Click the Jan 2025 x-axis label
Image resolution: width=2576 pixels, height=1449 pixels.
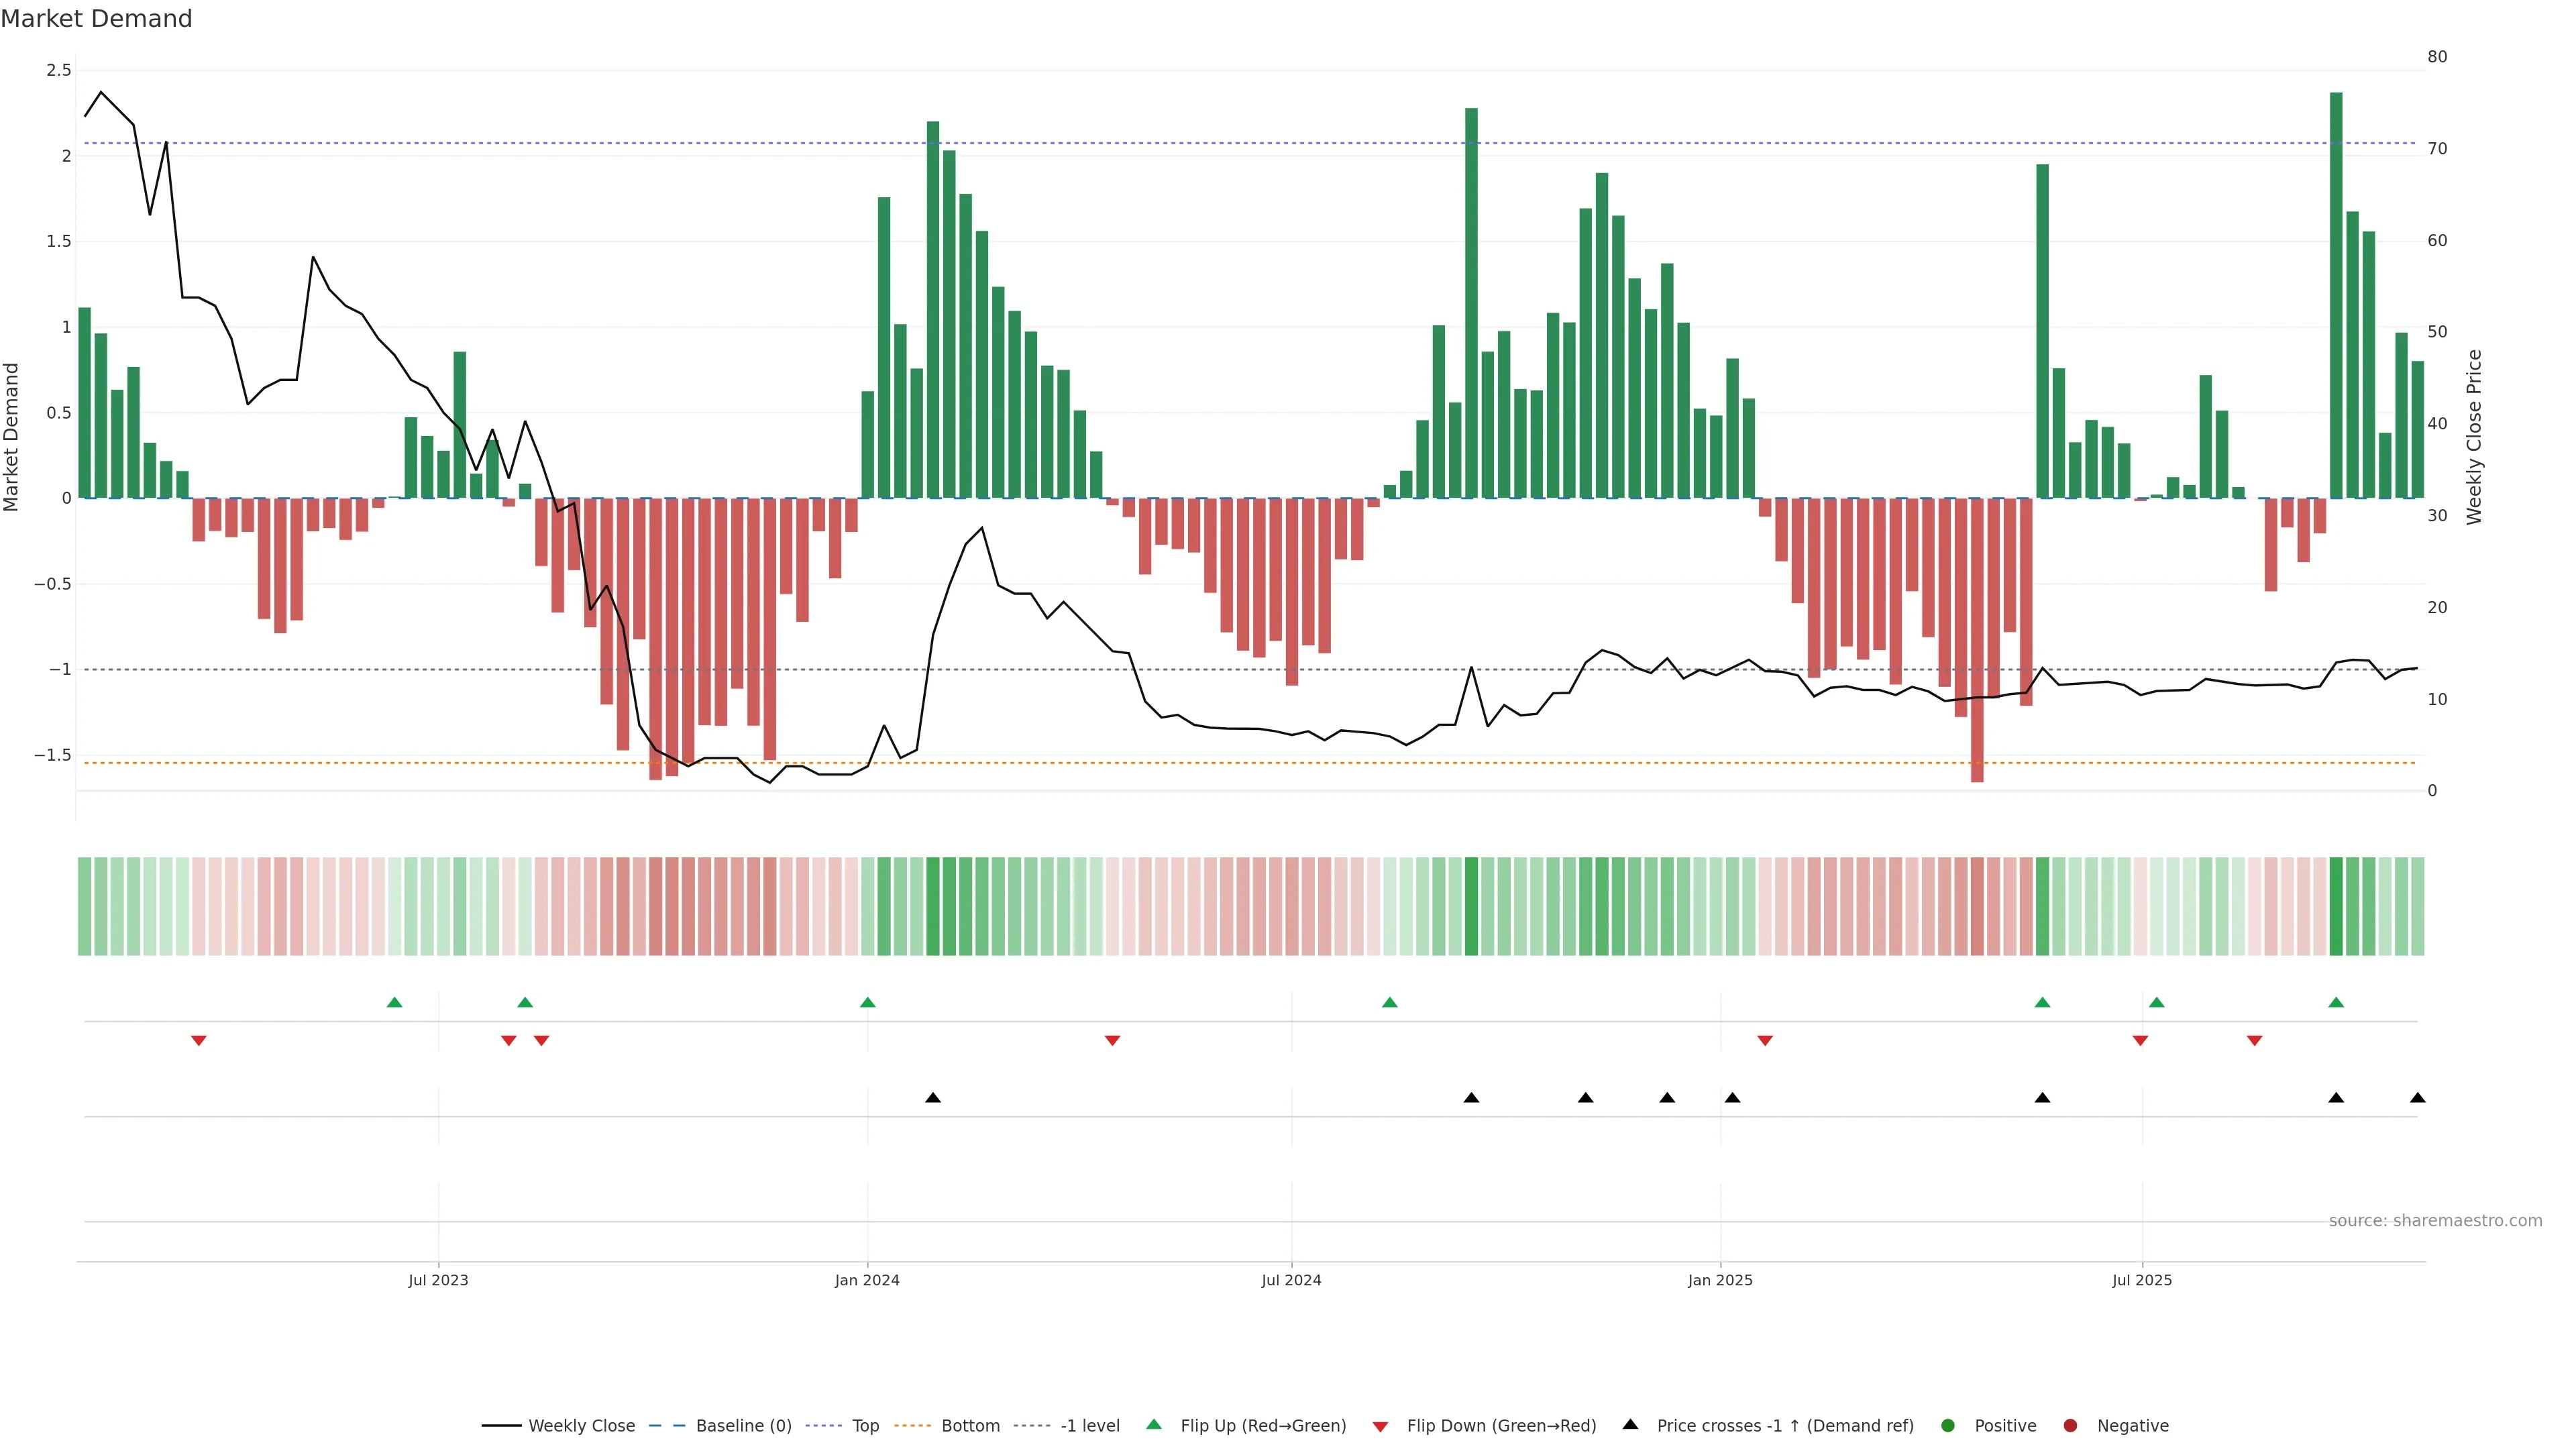pyautogui.click(x=1720, y=1280)
